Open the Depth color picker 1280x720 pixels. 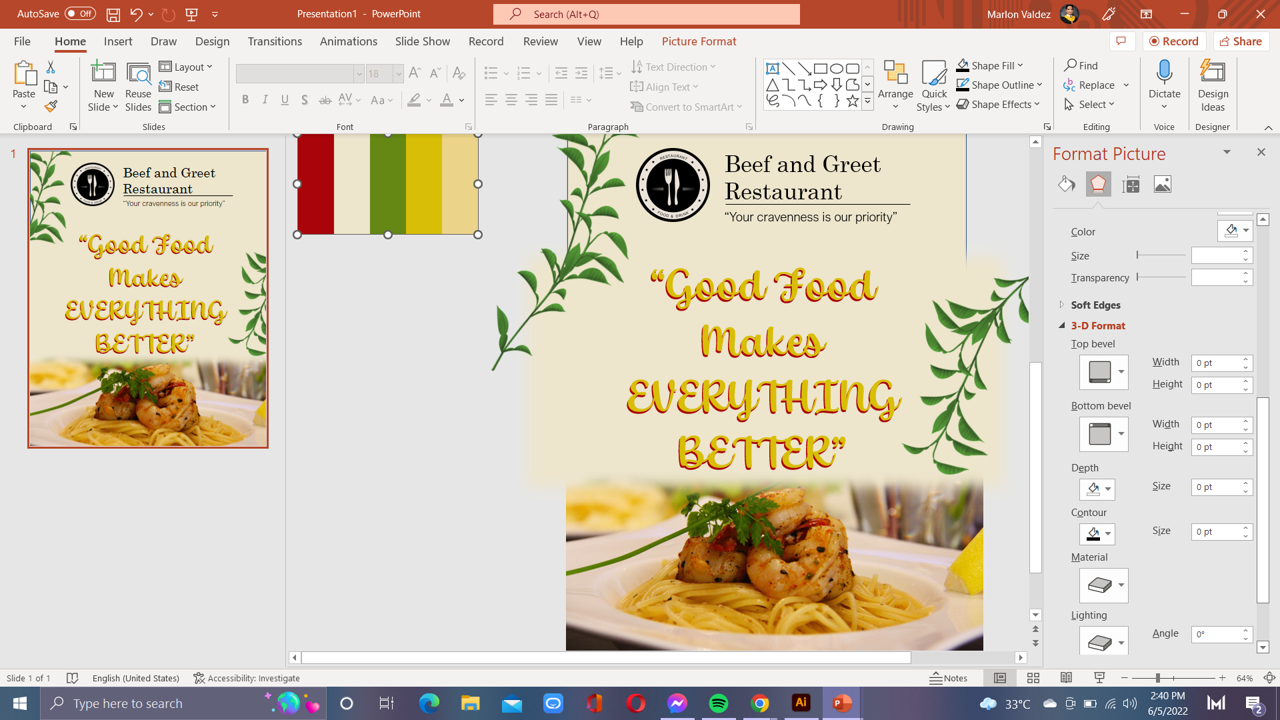pos(1097,489)
